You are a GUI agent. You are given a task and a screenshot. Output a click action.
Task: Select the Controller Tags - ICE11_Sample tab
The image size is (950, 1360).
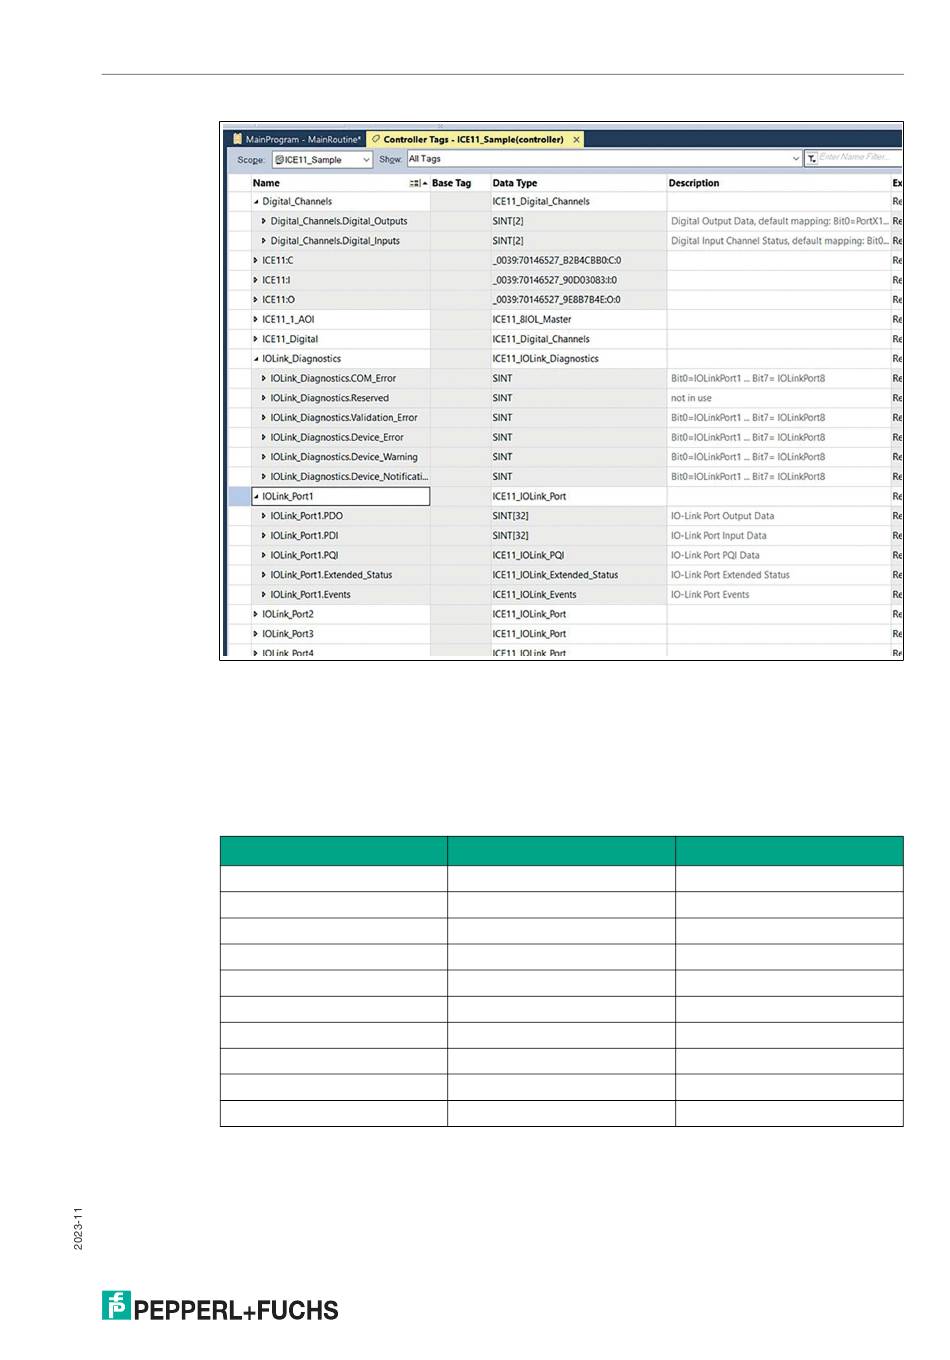pyautogui.click(x=474, y=140)
